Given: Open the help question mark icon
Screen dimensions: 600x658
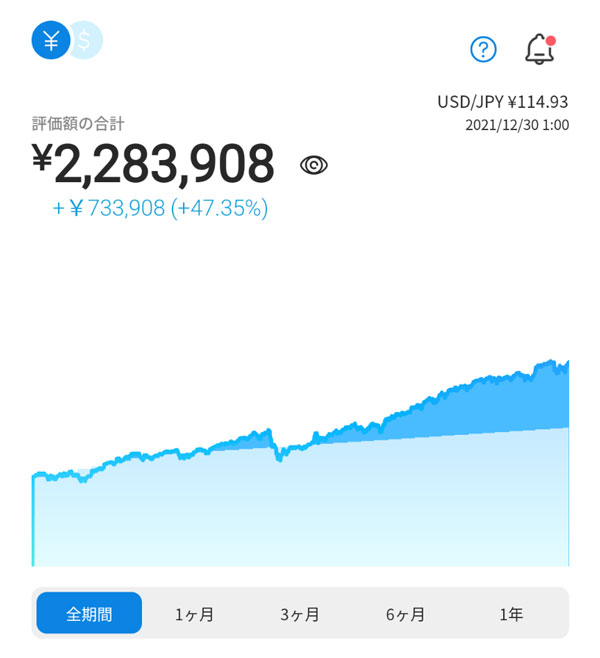Looking at the screenshot, I should (x=483, y=49).
